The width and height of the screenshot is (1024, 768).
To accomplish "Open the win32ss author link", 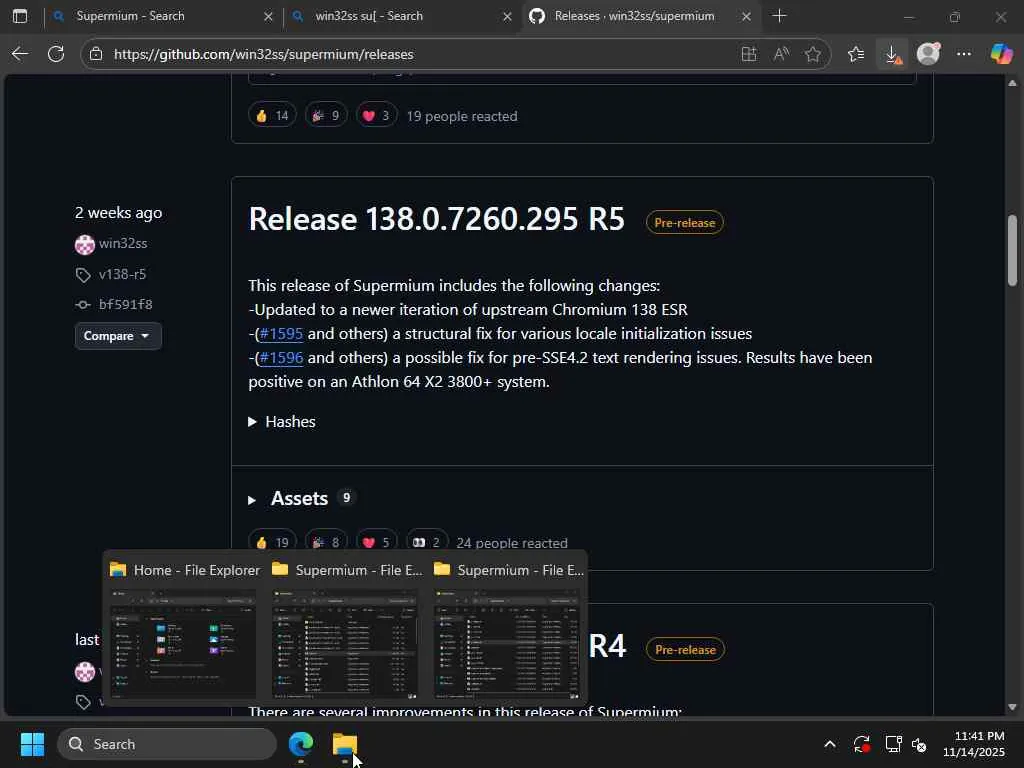I will [x=123, y=244].
